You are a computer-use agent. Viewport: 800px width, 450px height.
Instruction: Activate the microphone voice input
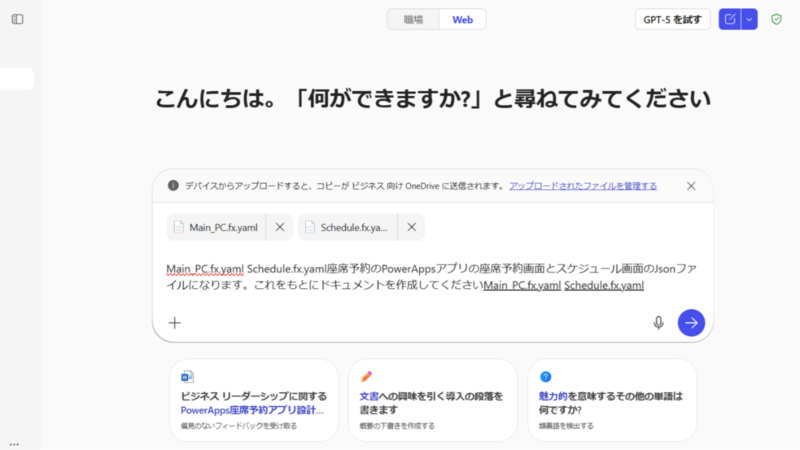coord(658,322)
